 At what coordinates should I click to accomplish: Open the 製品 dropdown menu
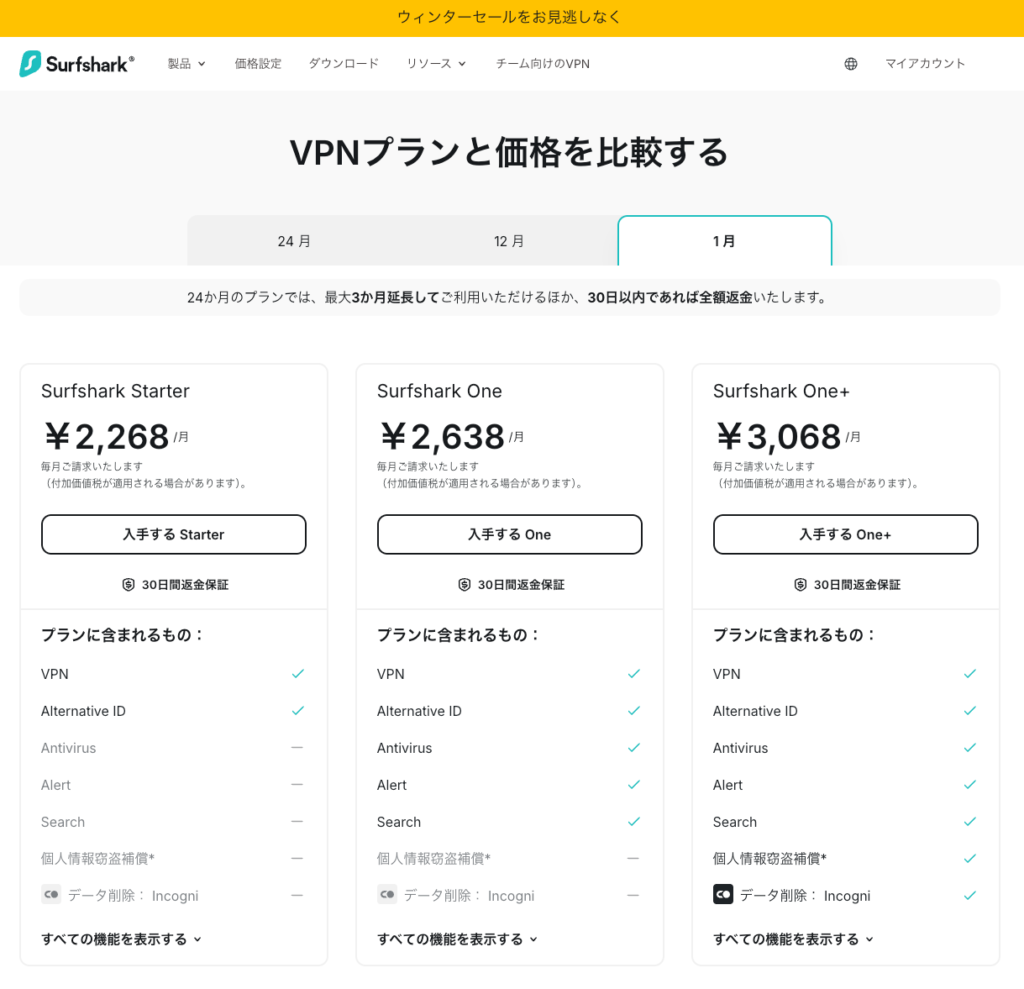(x=187, y=63)
